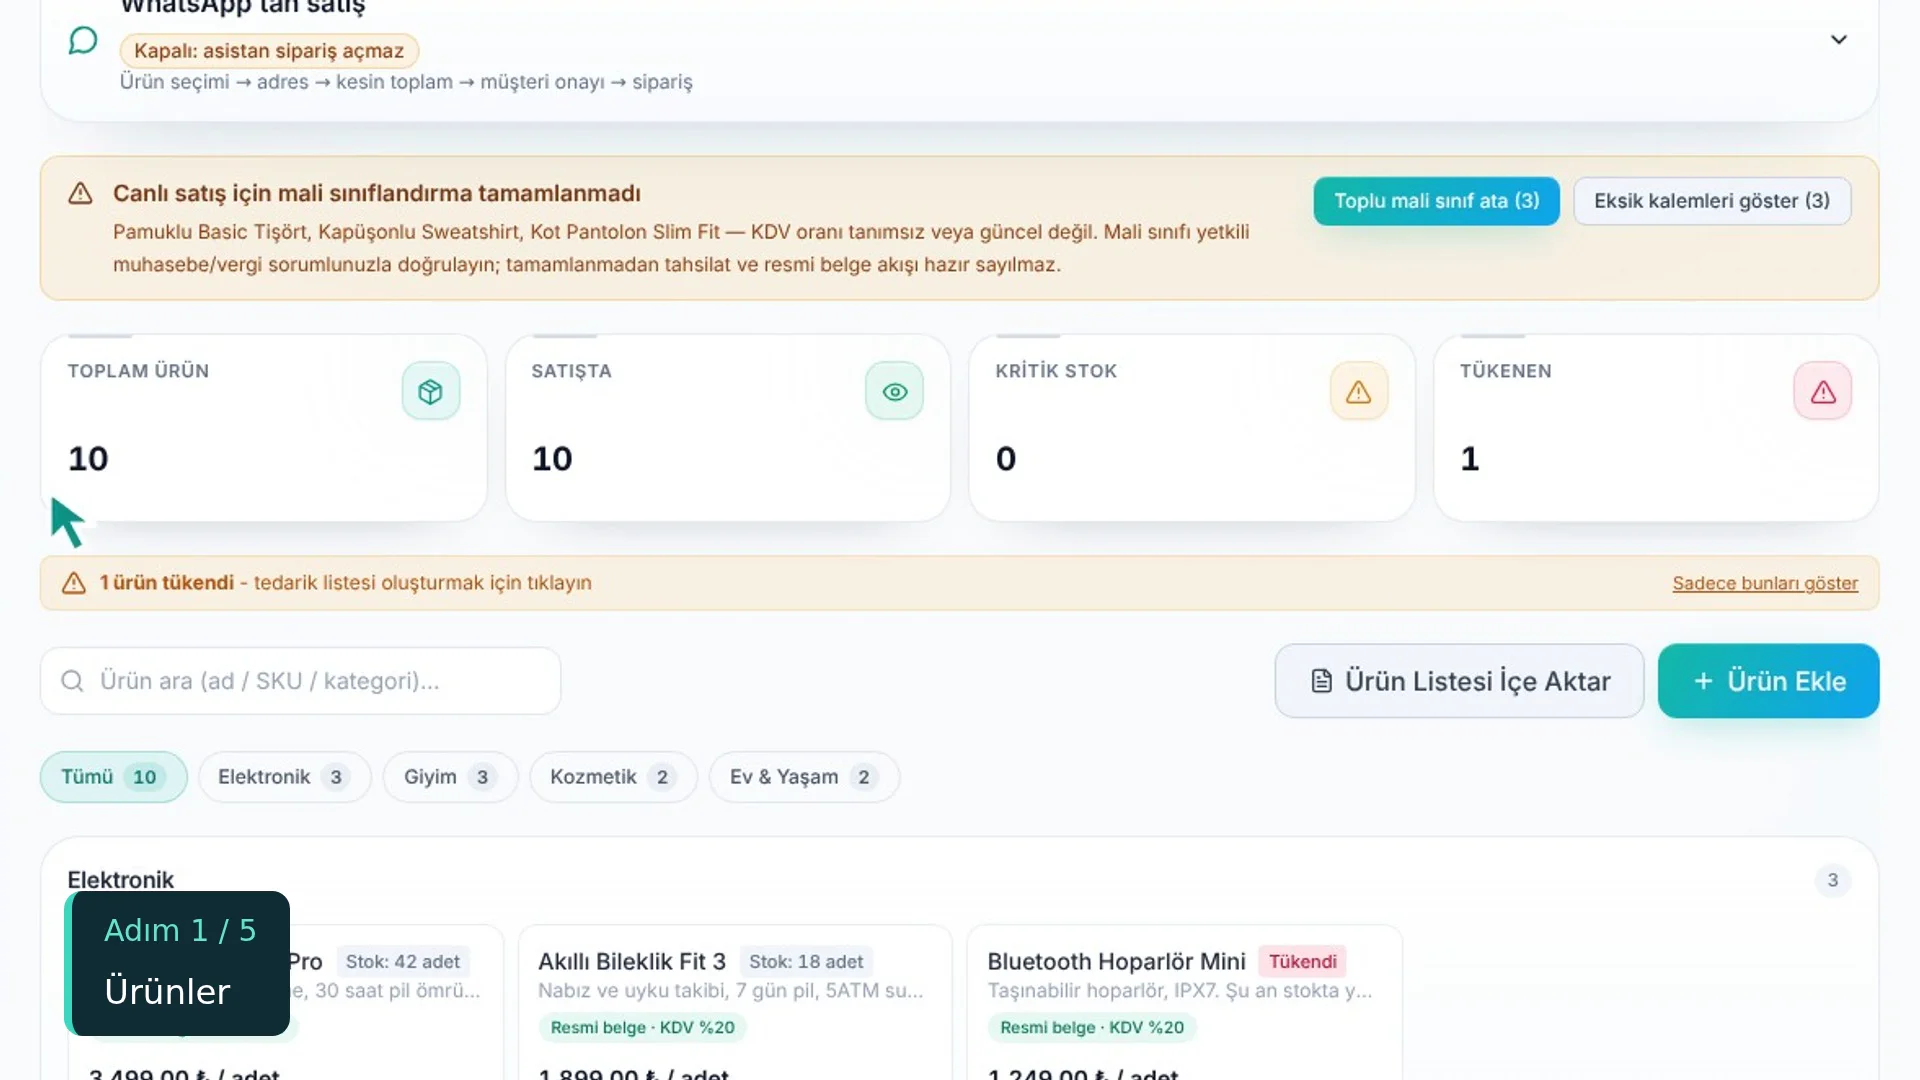Click the magnifier icon in search box
This screenshot has width=1920, height=1080.
pos(72,681)
